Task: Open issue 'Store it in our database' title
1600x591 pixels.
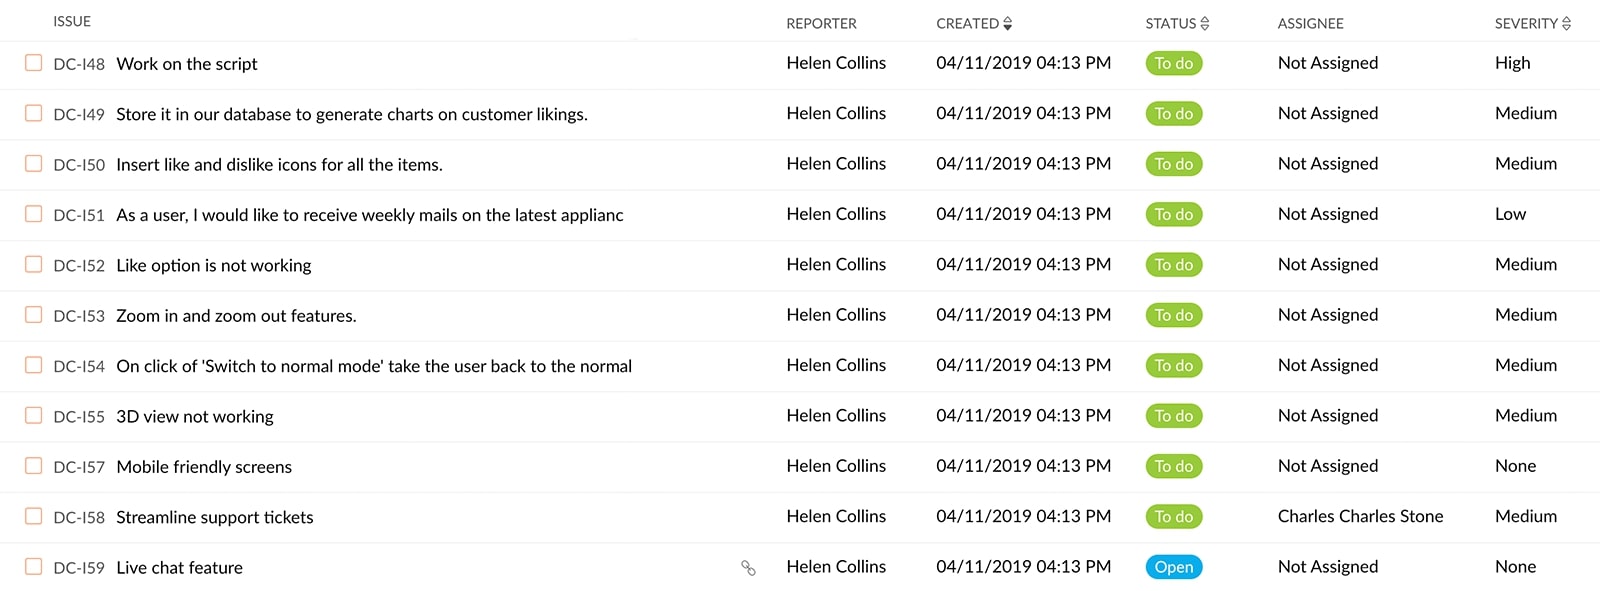Action: click(x=352, y=114)
